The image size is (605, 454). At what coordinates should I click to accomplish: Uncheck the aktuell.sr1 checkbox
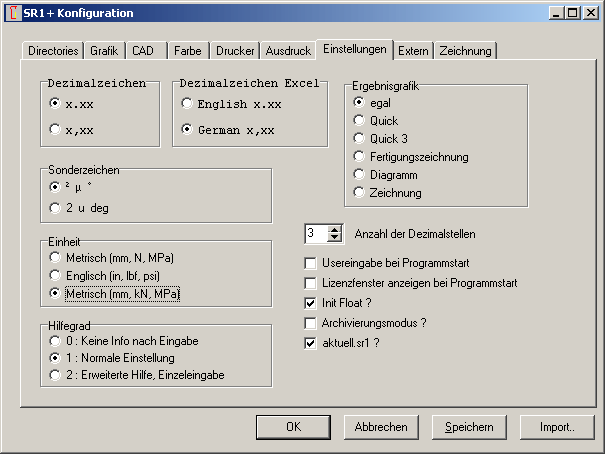[x=310, y=343]
